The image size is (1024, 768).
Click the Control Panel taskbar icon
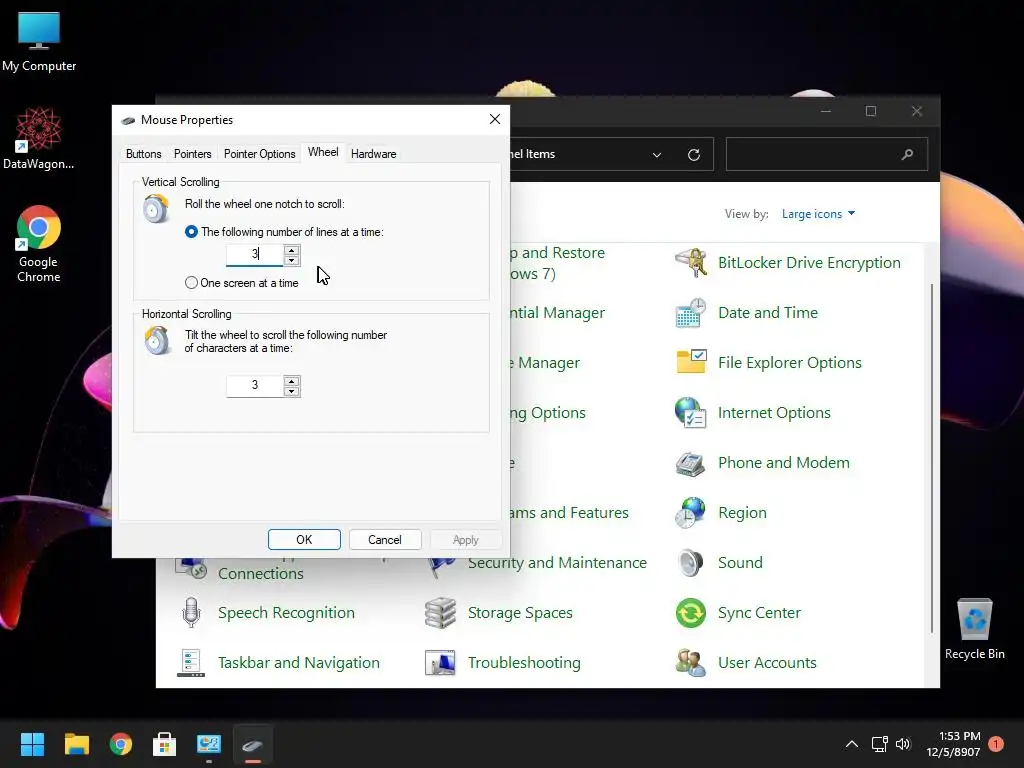coord(209,744)
